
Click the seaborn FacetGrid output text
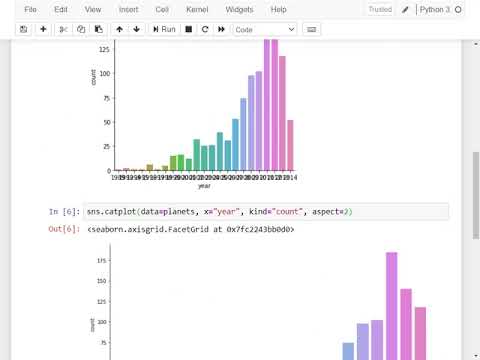pos(191,229)
